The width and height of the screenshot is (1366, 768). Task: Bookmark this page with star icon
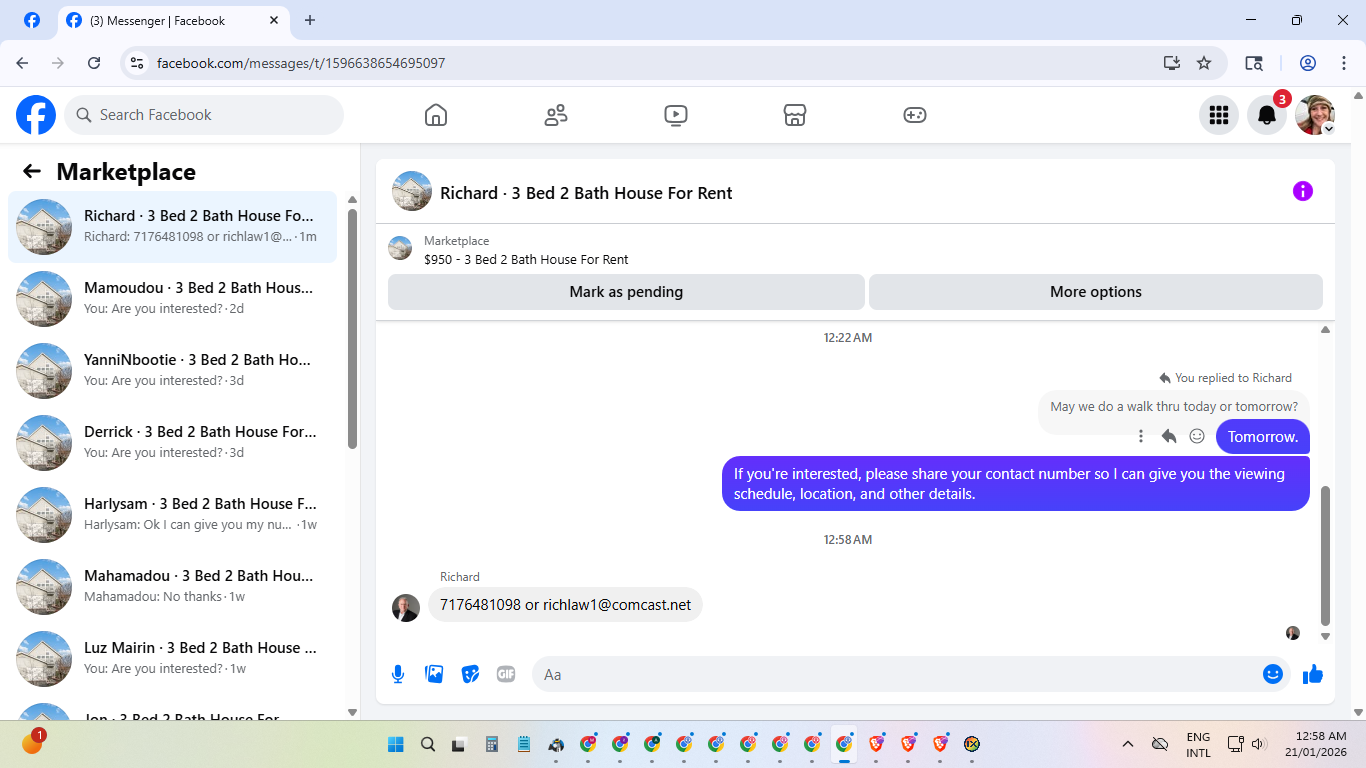[x=1204, y=63]
